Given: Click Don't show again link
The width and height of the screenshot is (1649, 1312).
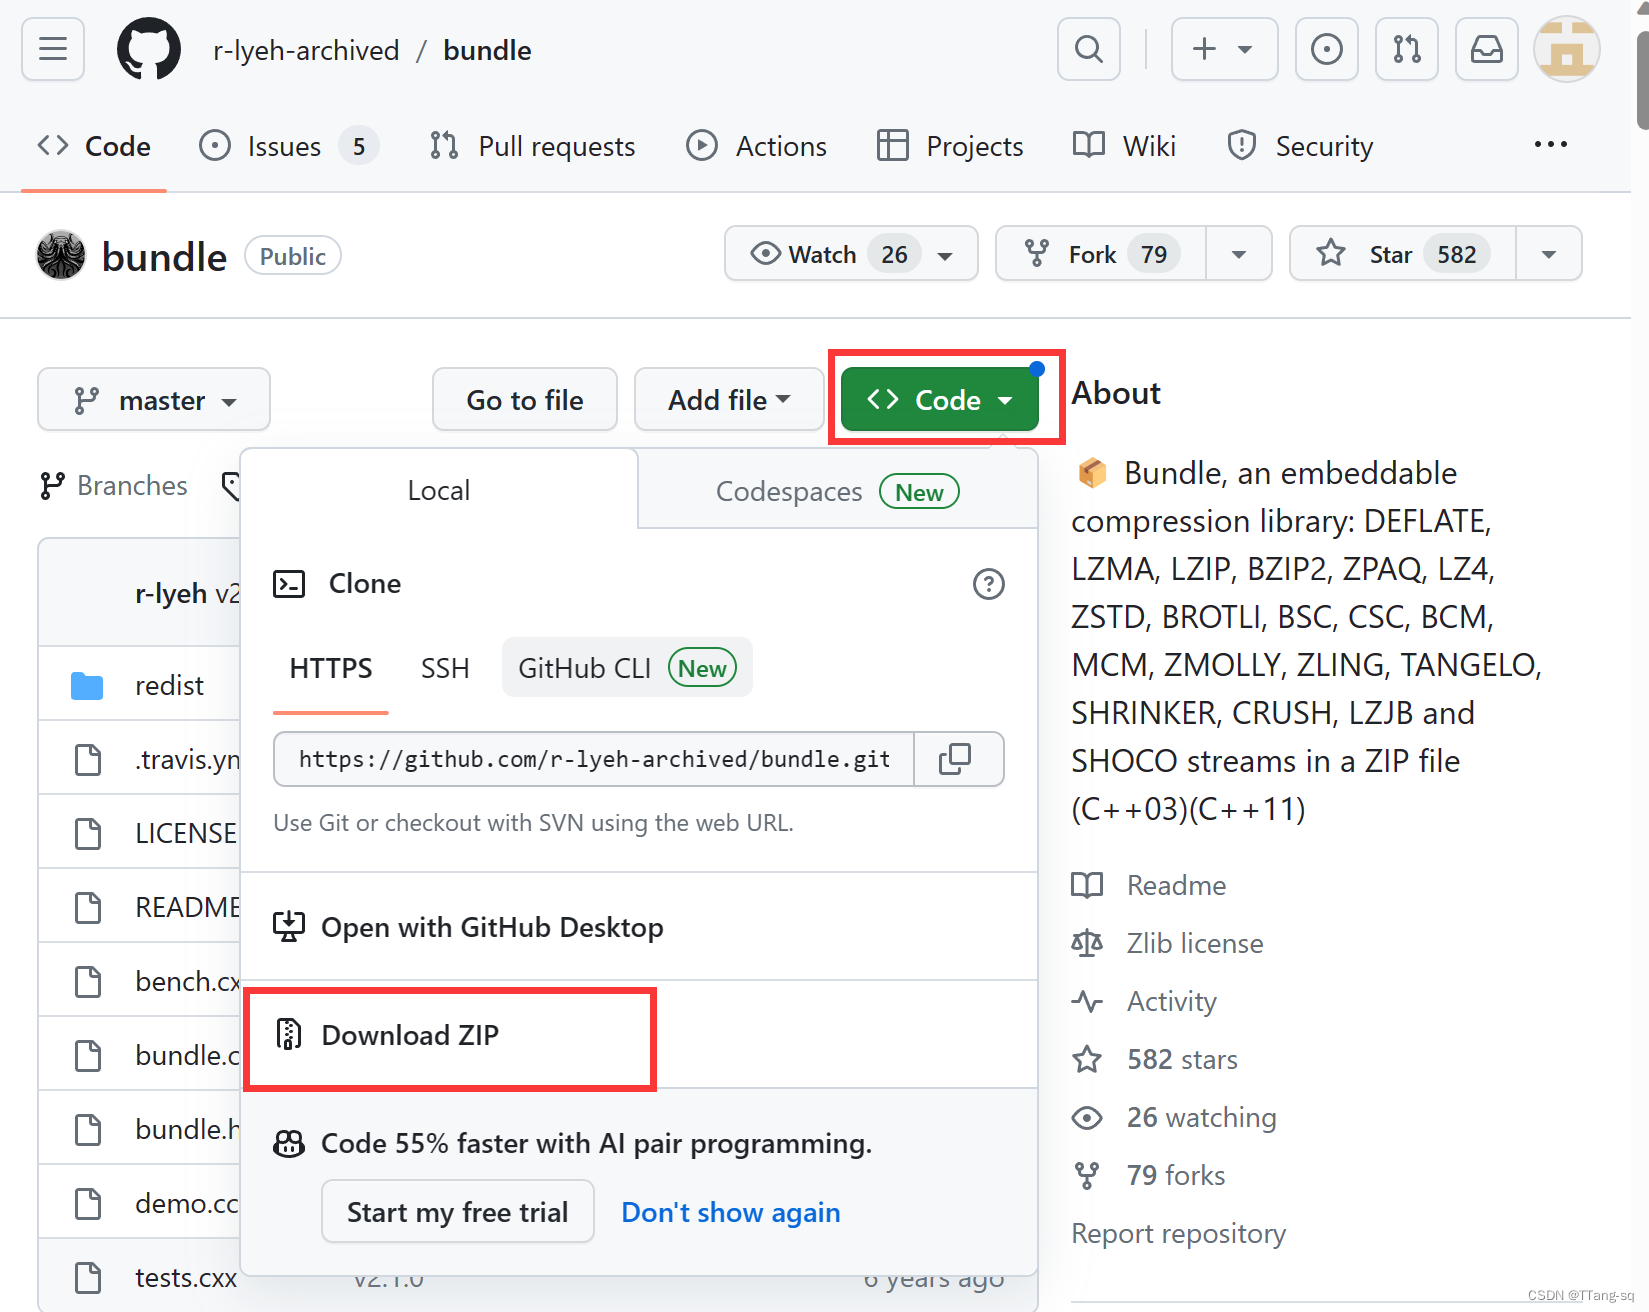Looking at the screenshot, I should 731,1212.
